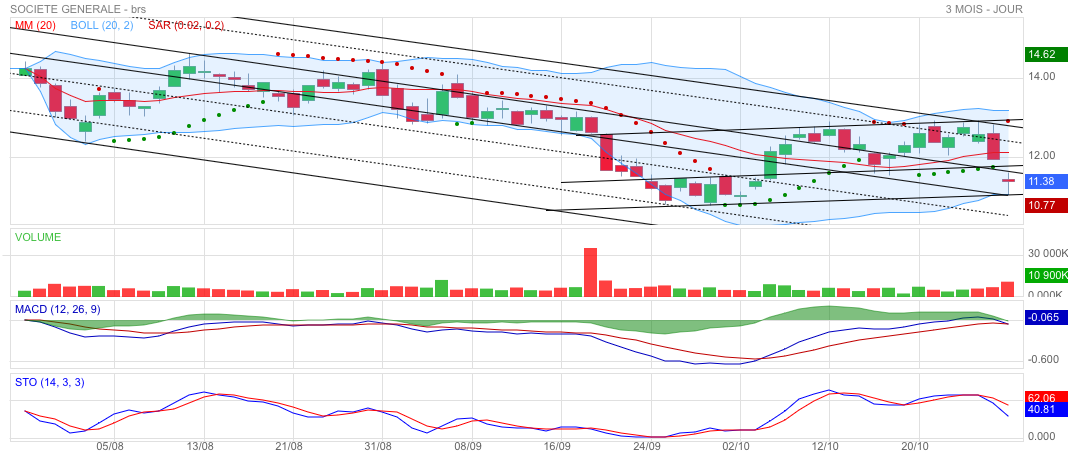This screenshot has width=1068, height=456.
Task: Click the 20/10 date axis label
Action: pos(915,446)
